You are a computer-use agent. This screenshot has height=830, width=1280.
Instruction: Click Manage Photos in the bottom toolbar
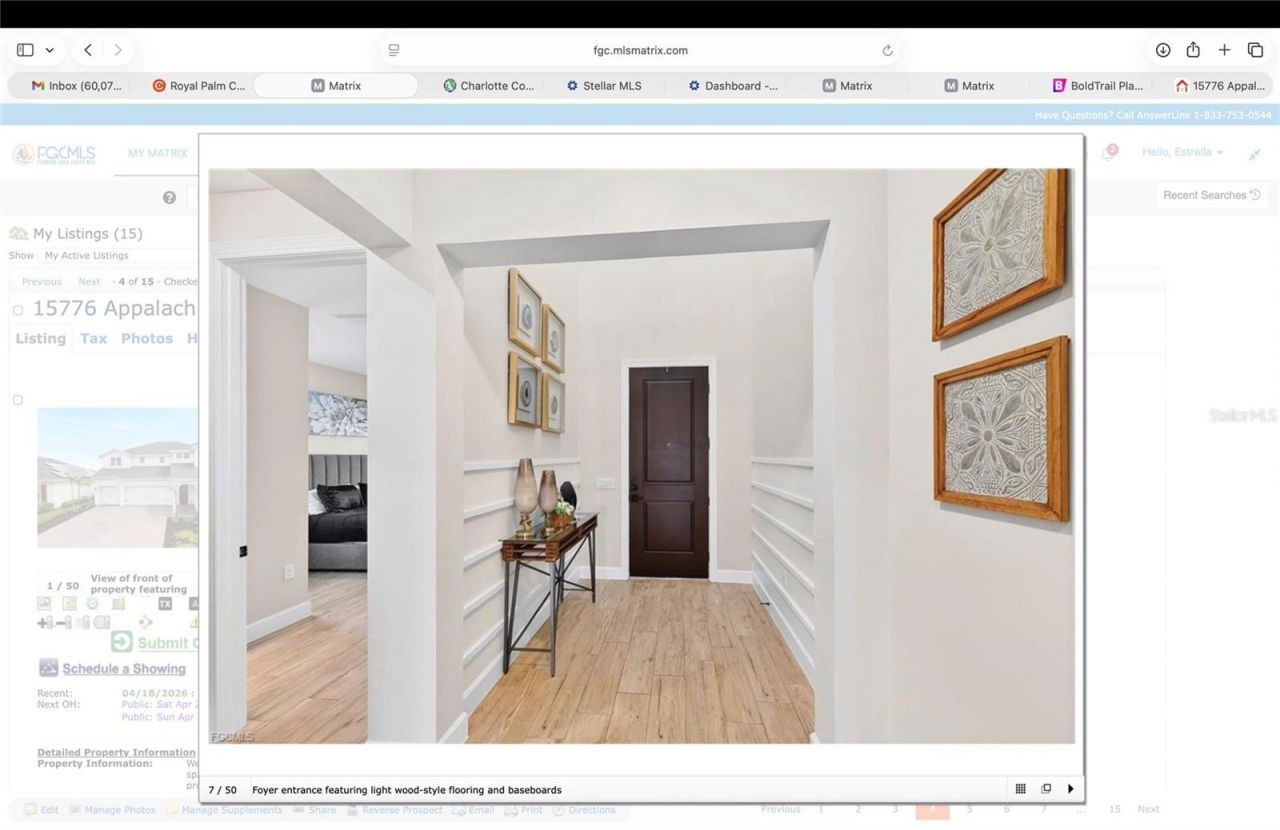[x=120, y=810]
